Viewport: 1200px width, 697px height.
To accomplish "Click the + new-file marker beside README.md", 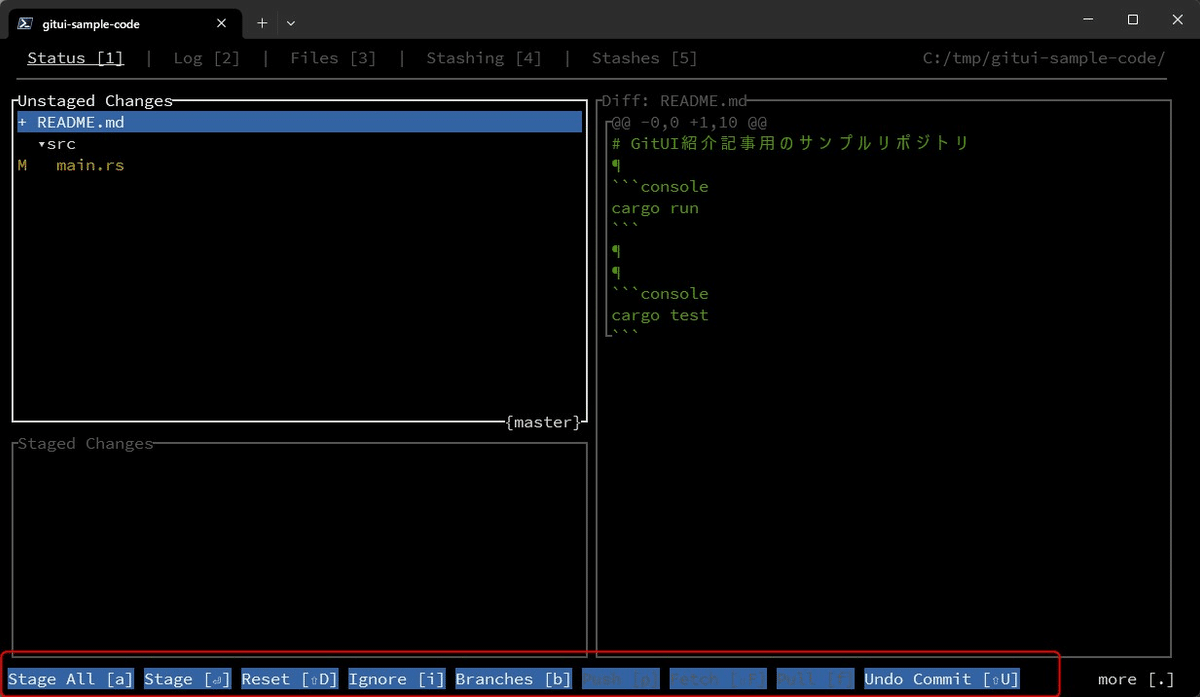I will point(21,122).
